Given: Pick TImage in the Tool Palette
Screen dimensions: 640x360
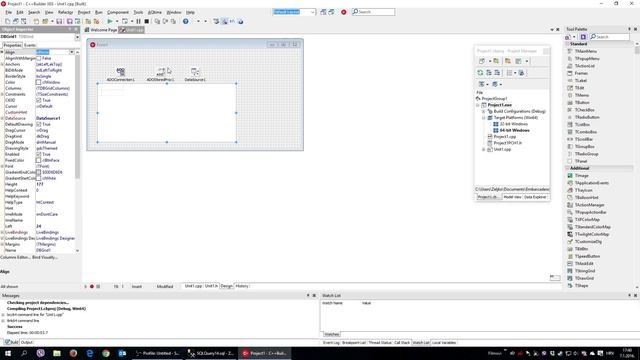Looking at the screenshot, I should [x=582, y=176].
